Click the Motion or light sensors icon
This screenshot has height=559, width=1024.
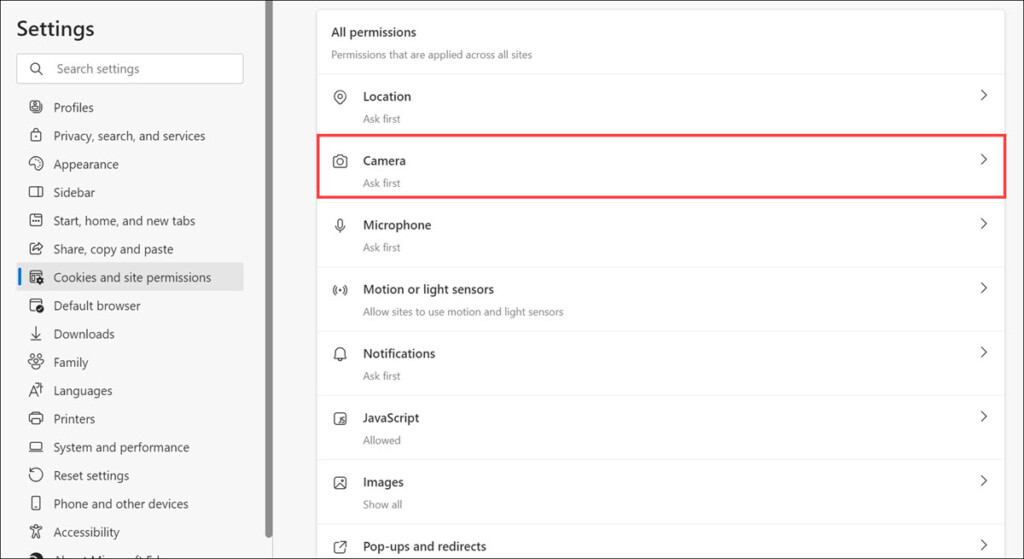pos(340,290)
